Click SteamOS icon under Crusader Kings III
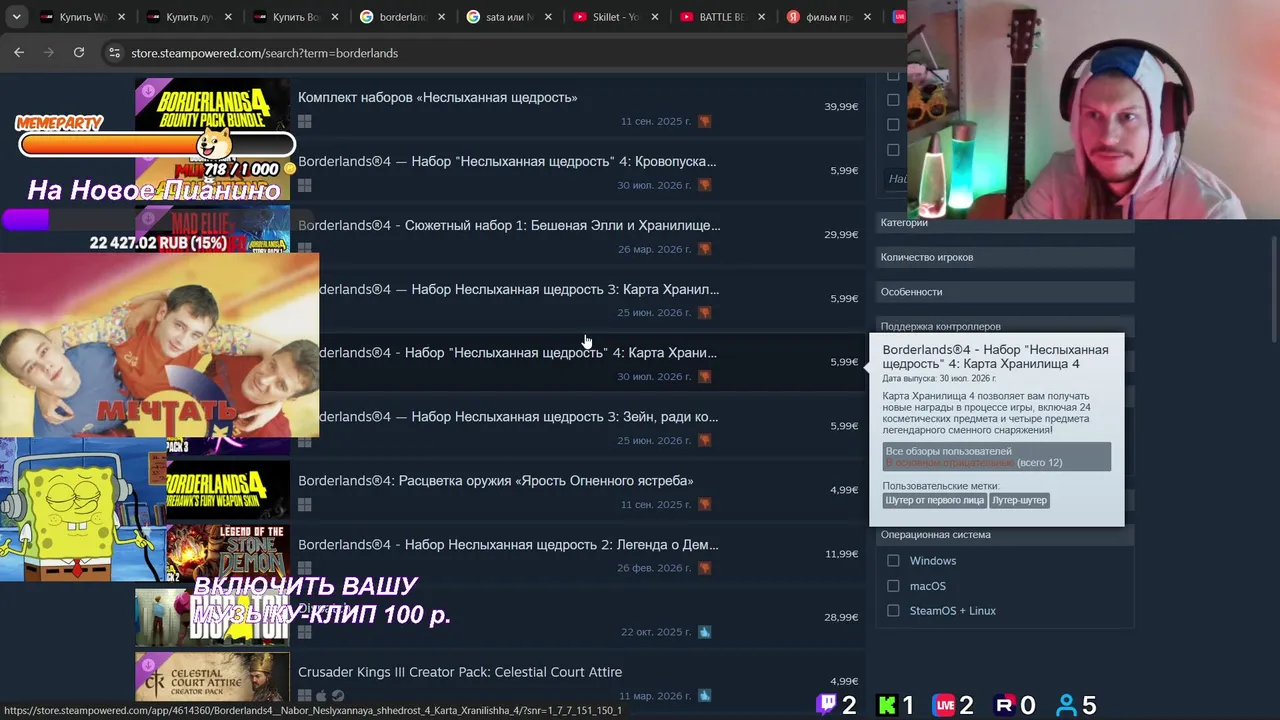Viewport: 1280px width, 720px height. click(338, 696)
